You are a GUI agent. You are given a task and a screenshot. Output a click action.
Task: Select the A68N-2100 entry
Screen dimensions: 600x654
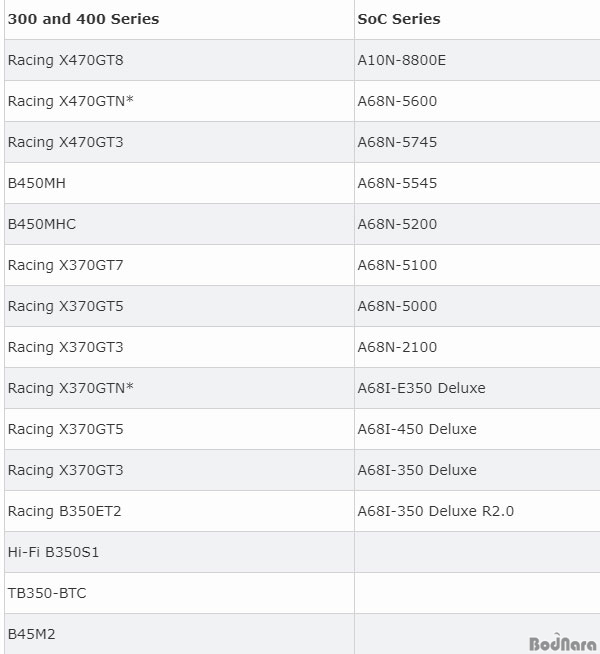coord(397,347)
